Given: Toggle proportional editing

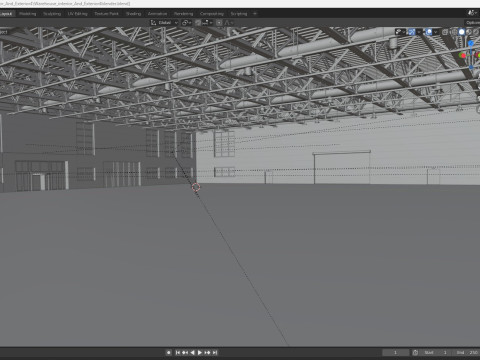Looking at the screenshot, I should pyautogui.click(x=219, y=23).
